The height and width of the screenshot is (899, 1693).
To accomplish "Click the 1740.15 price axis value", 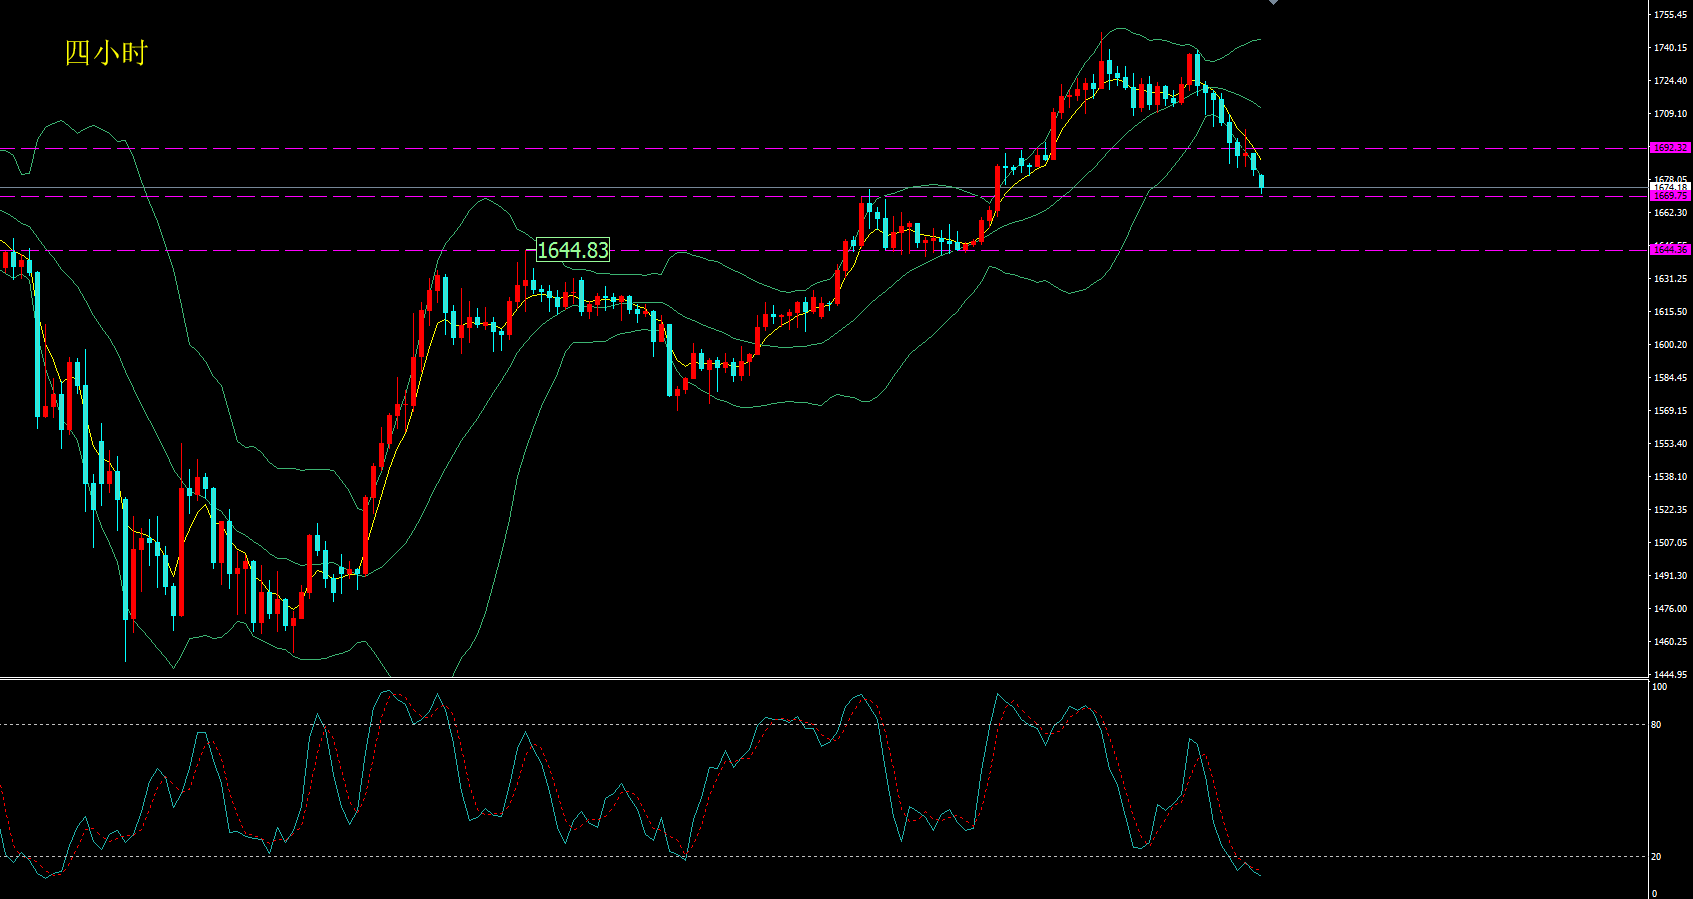I will 1670,48.
